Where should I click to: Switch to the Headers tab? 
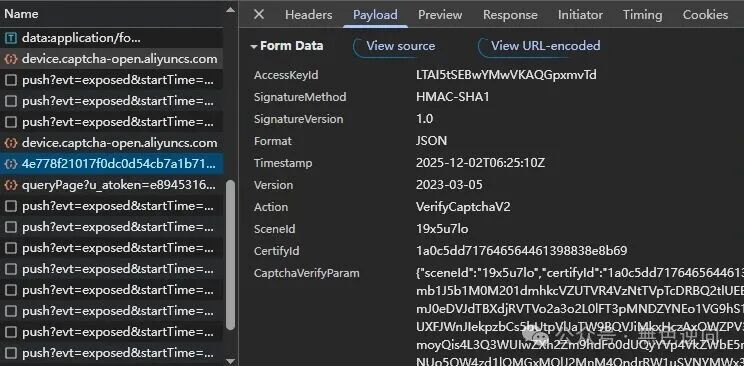[x=308, y=15]
